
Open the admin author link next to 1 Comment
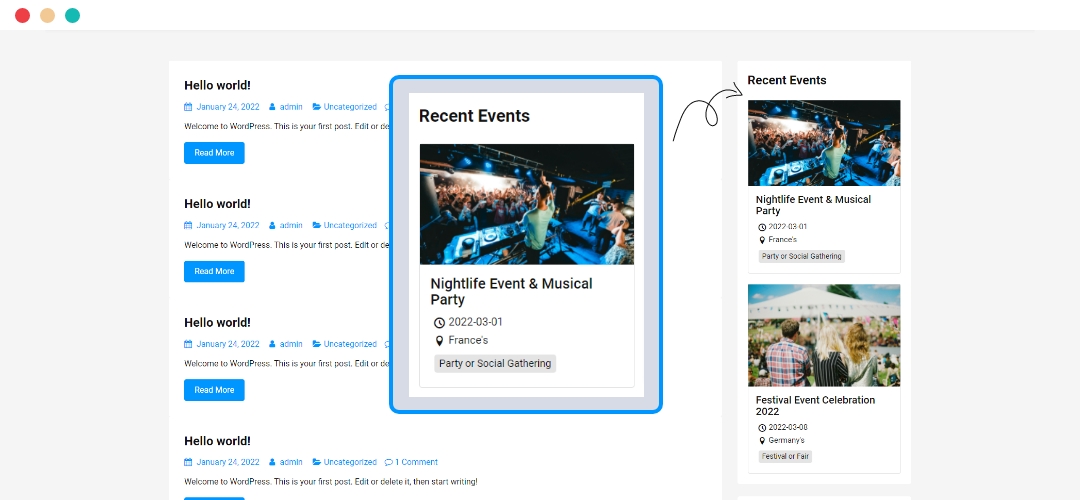(291, 462)
